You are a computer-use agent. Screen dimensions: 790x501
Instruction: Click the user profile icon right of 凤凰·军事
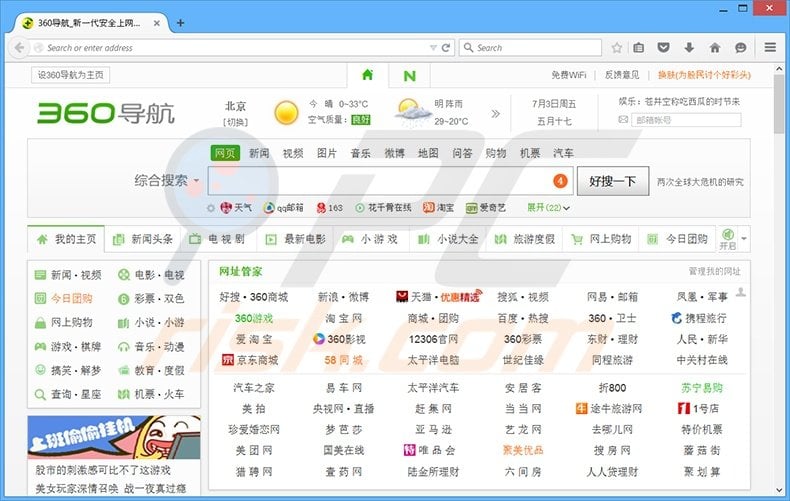click(741, 292)
